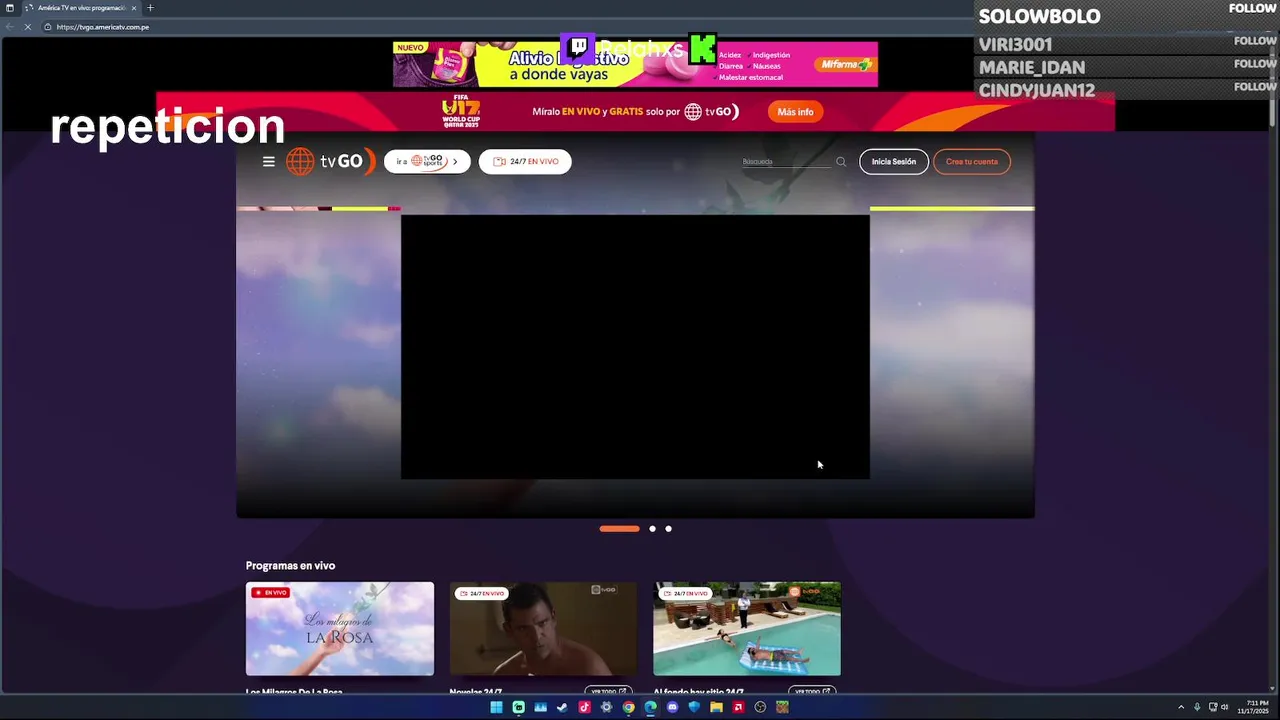1280x720 pixels.
Task: Stop loading the page
Action: [x=28, y=27]
